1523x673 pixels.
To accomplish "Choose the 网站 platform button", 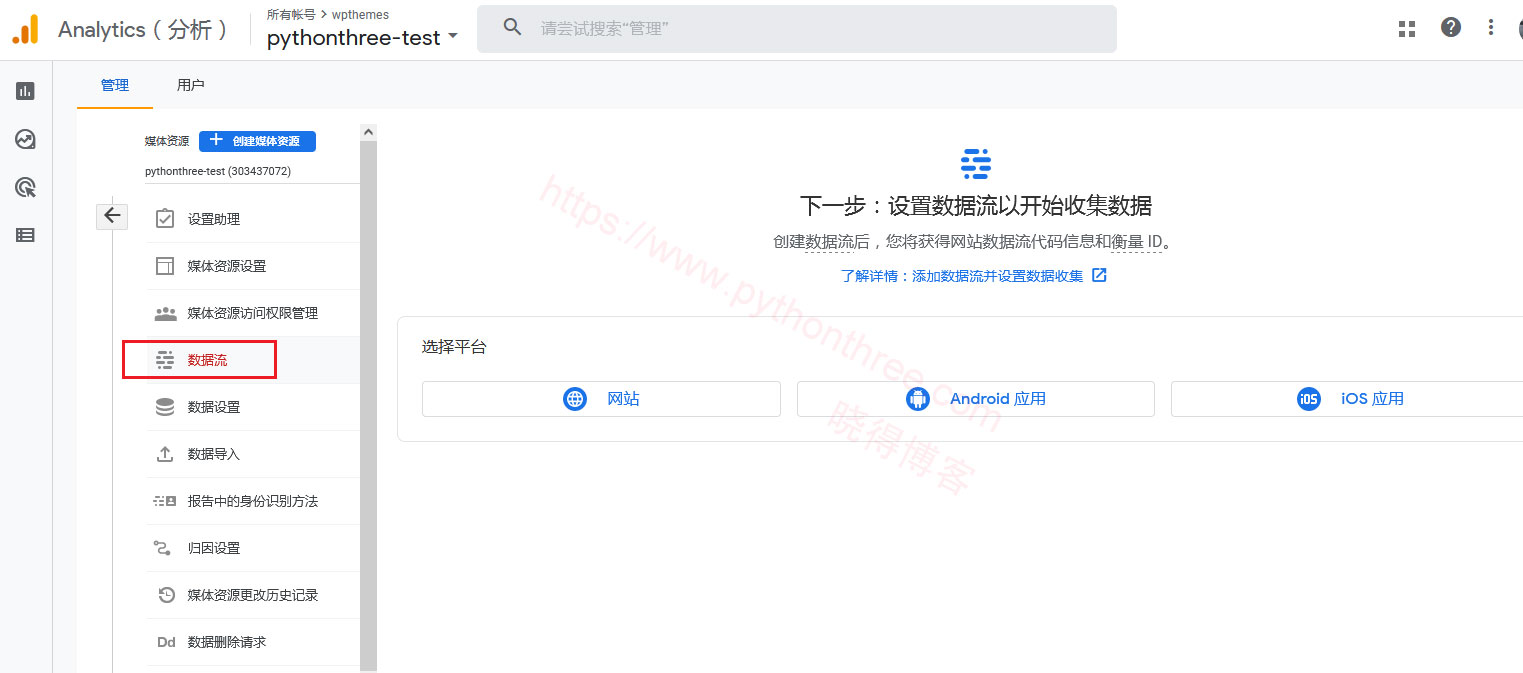I will (601, 399).
